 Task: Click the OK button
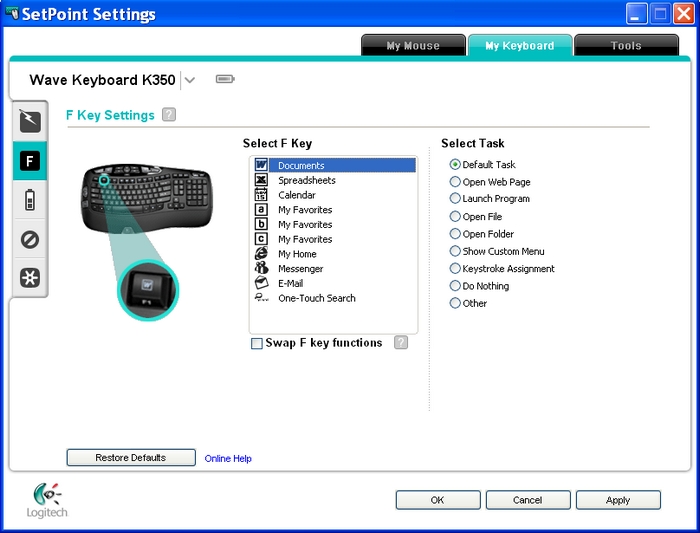[438, 500]
